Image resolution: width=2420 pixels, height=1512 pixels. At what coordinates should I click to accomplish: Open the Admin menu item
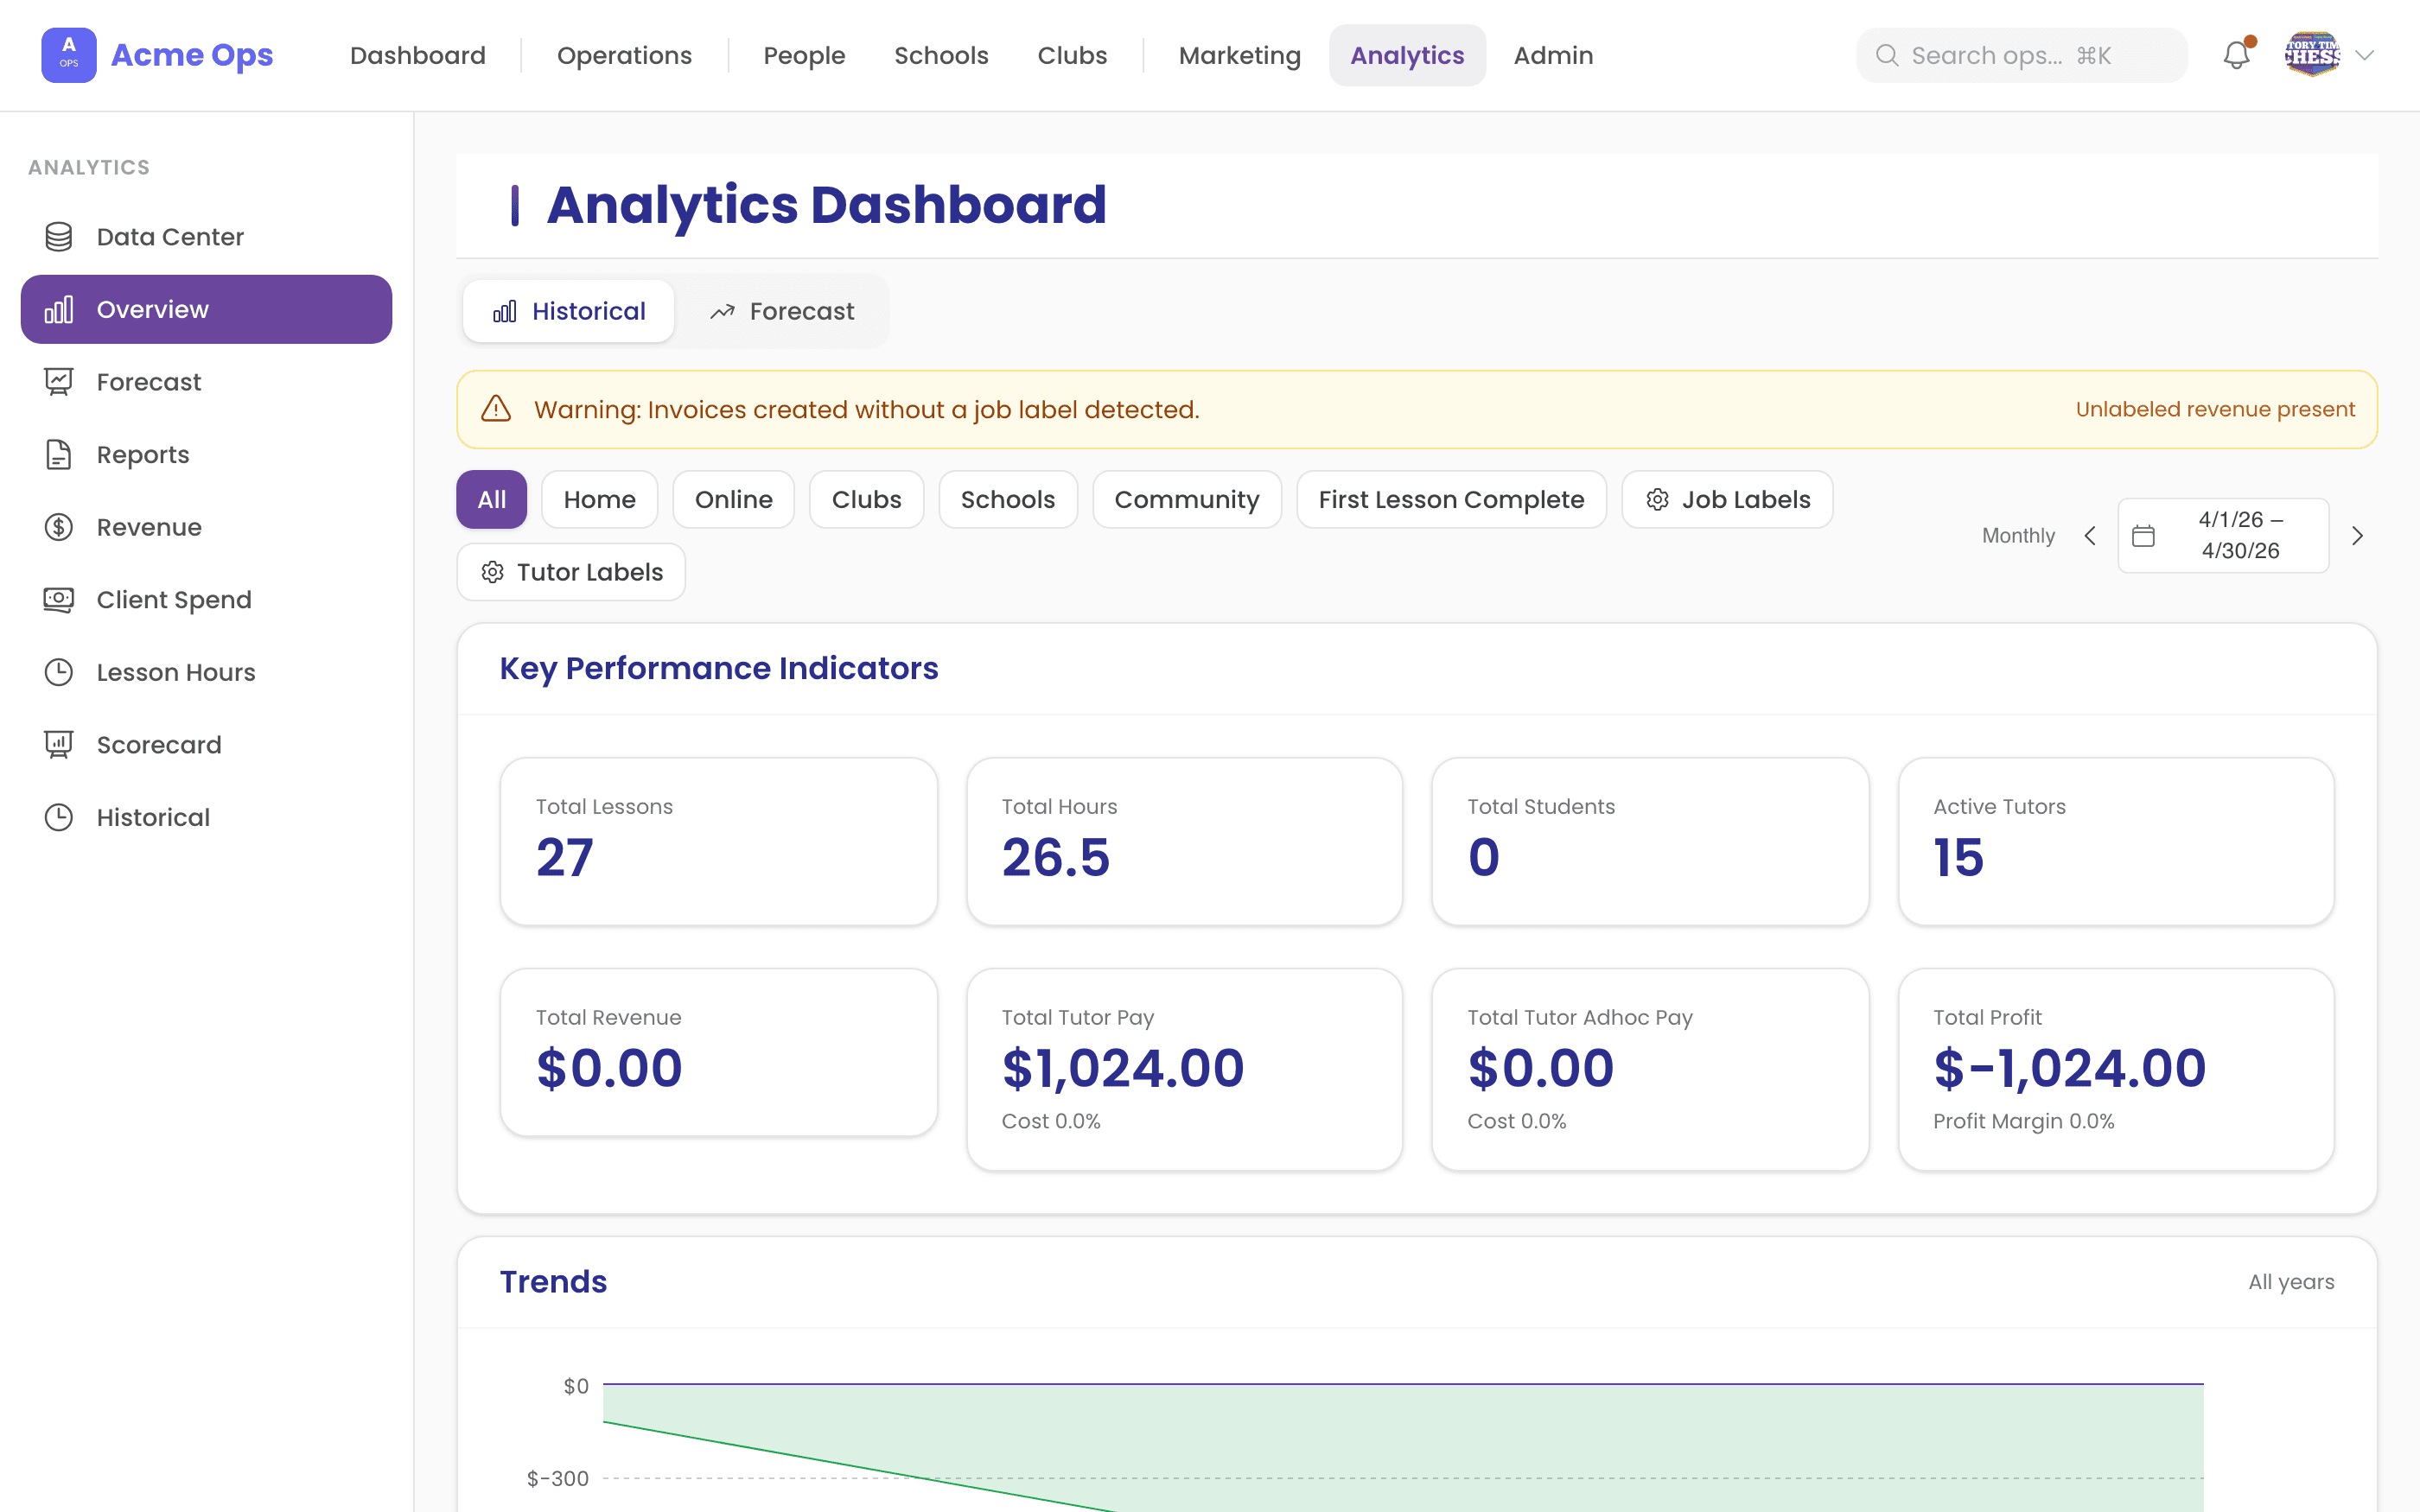tap(1552, 55)
